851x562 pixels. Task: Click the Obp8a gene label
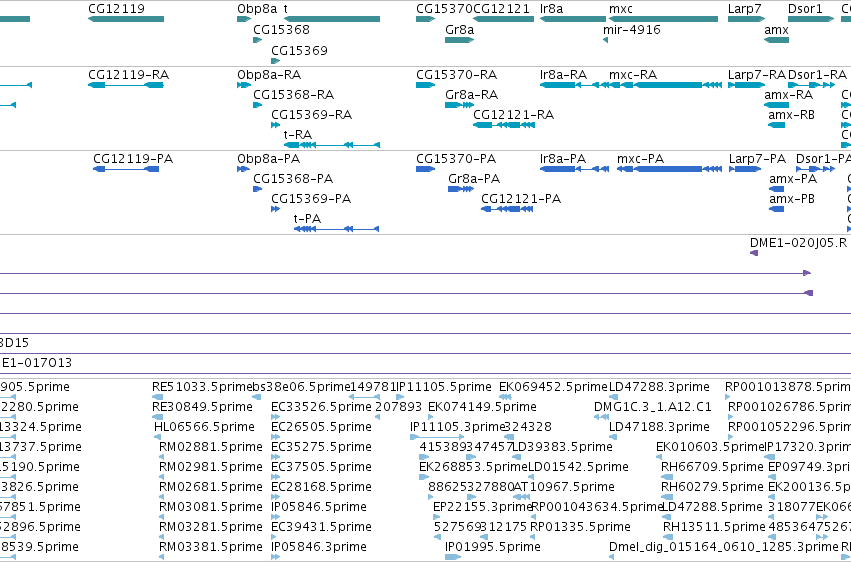[257, 9]
